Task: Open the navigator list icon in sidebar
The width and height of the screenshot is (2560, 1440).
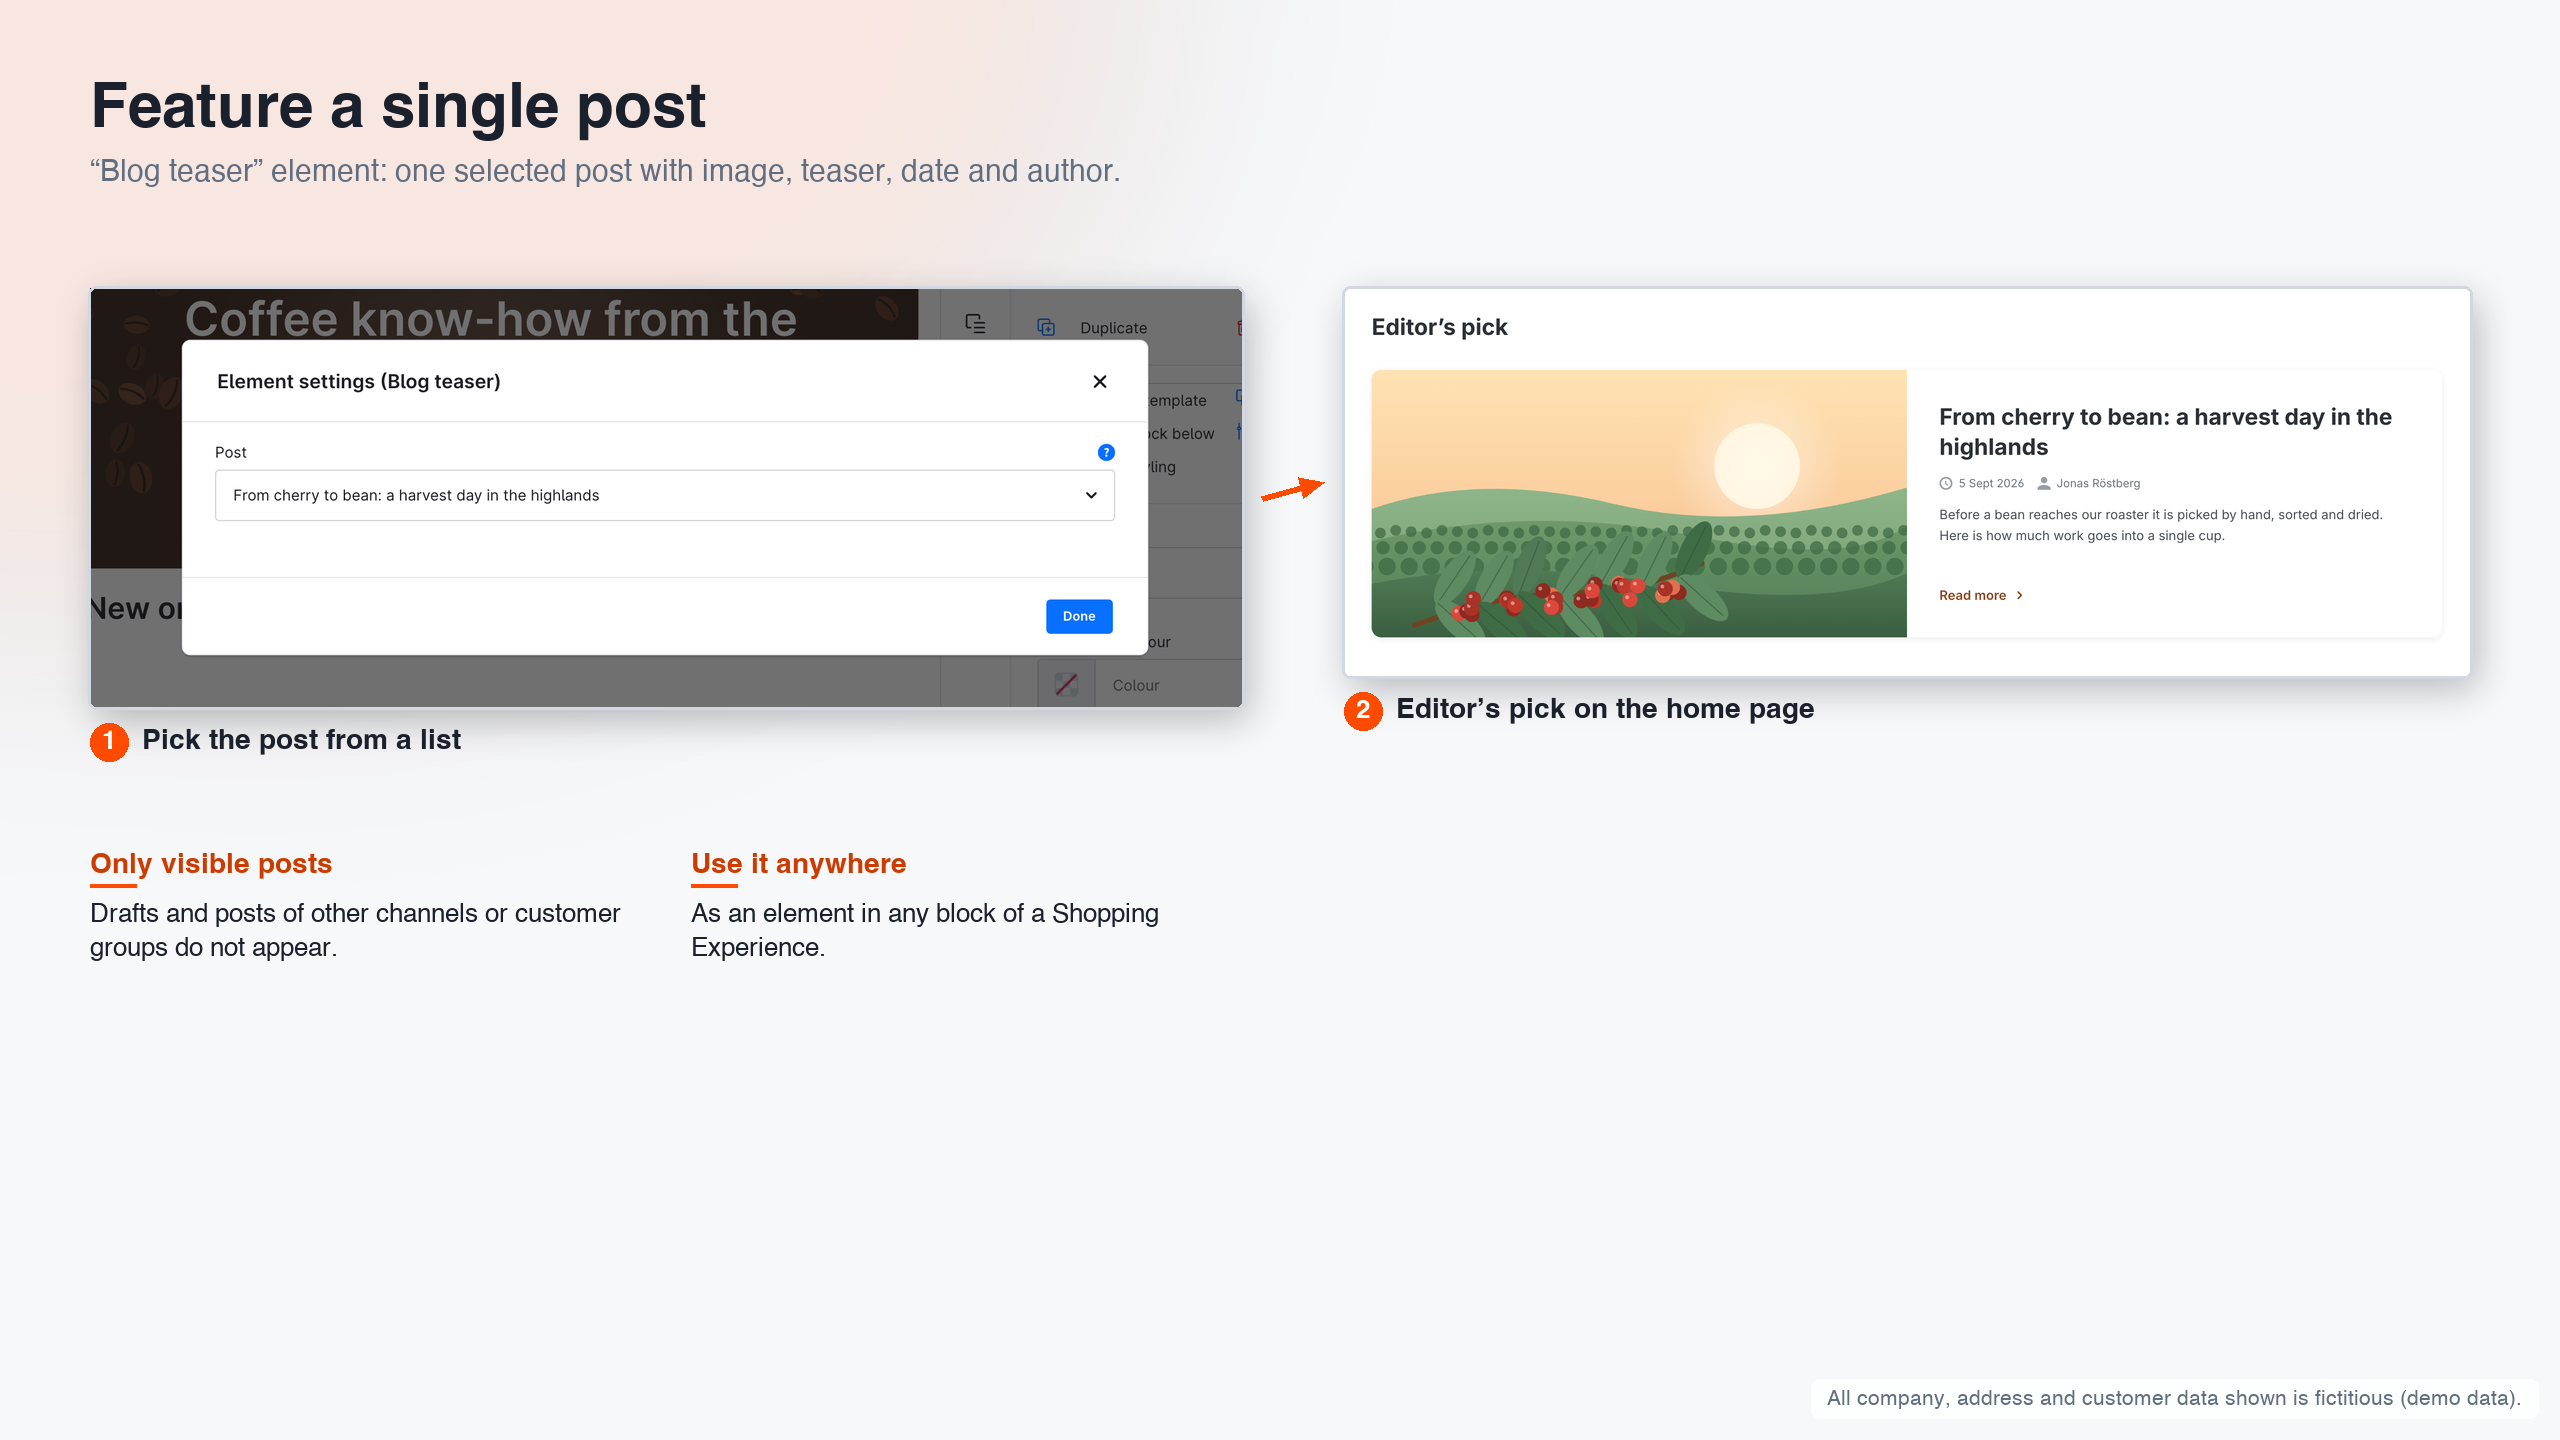Action: coord(975,323)
